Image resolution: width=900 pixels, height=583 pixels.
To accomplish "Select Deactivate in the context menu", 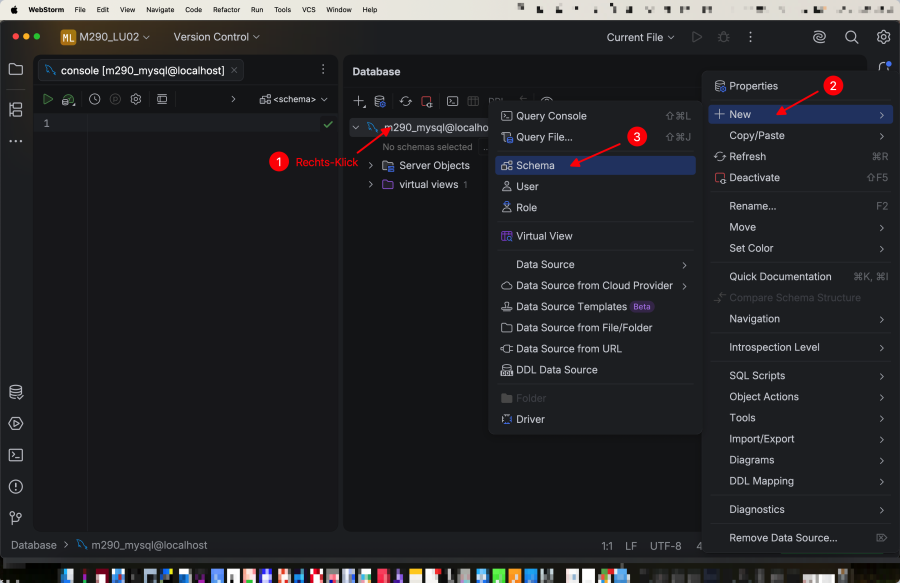I will (800, 178).
